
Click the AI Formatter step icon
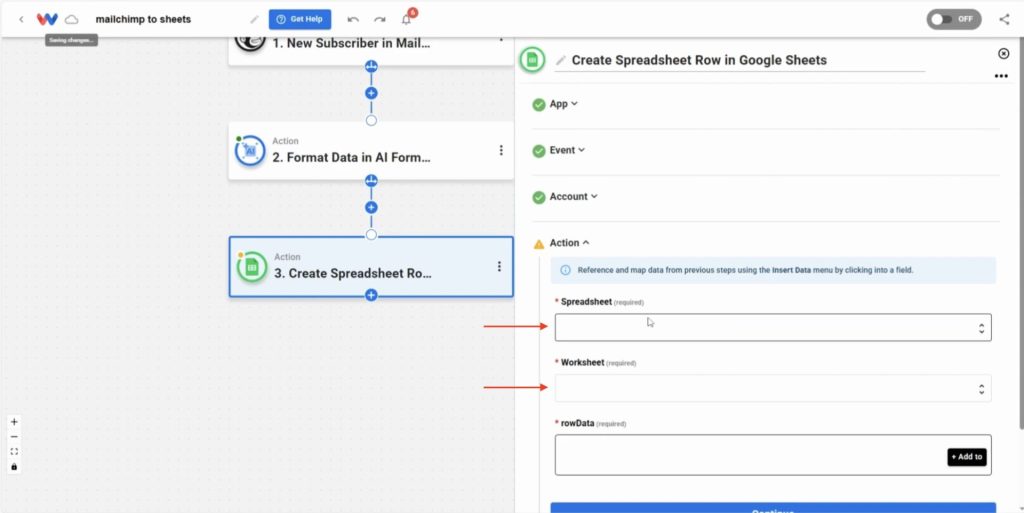(250, 151)
